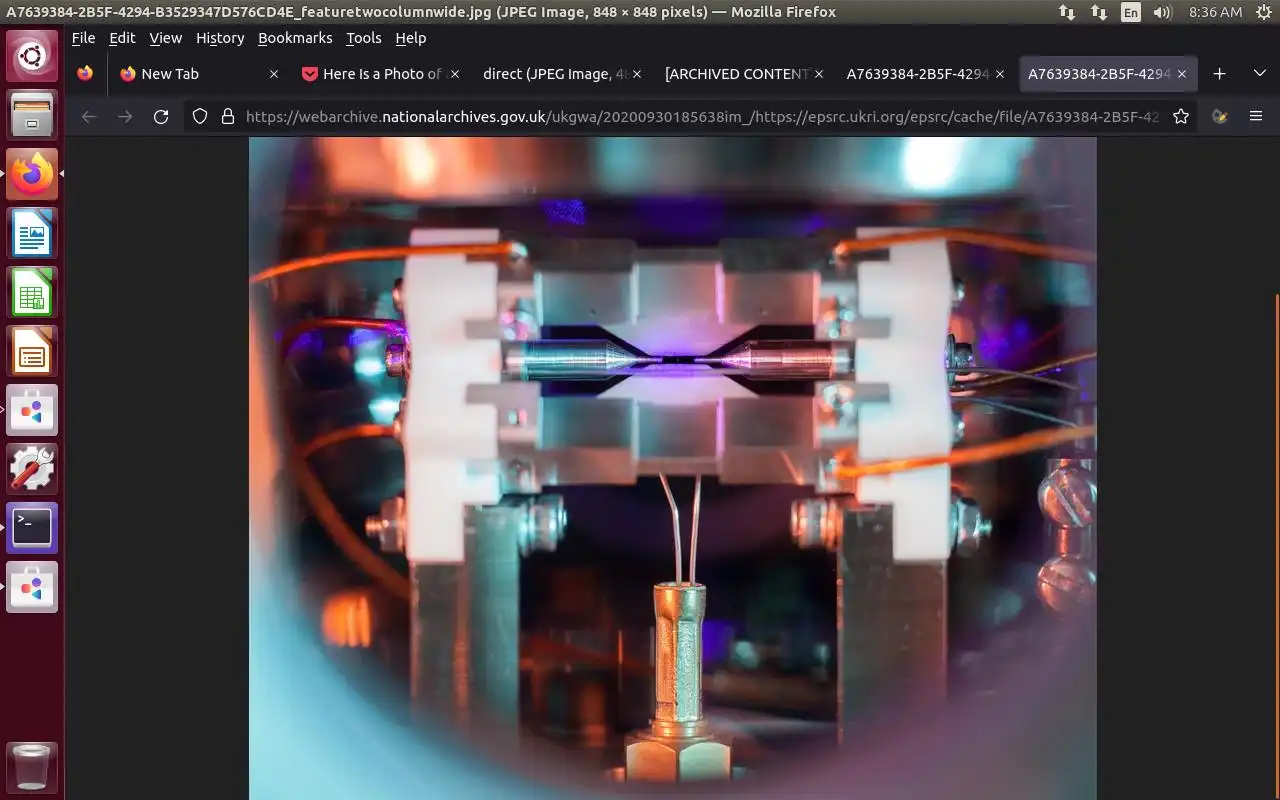
Task: Open the En keyboard layout indicator
Action: 1131,12
